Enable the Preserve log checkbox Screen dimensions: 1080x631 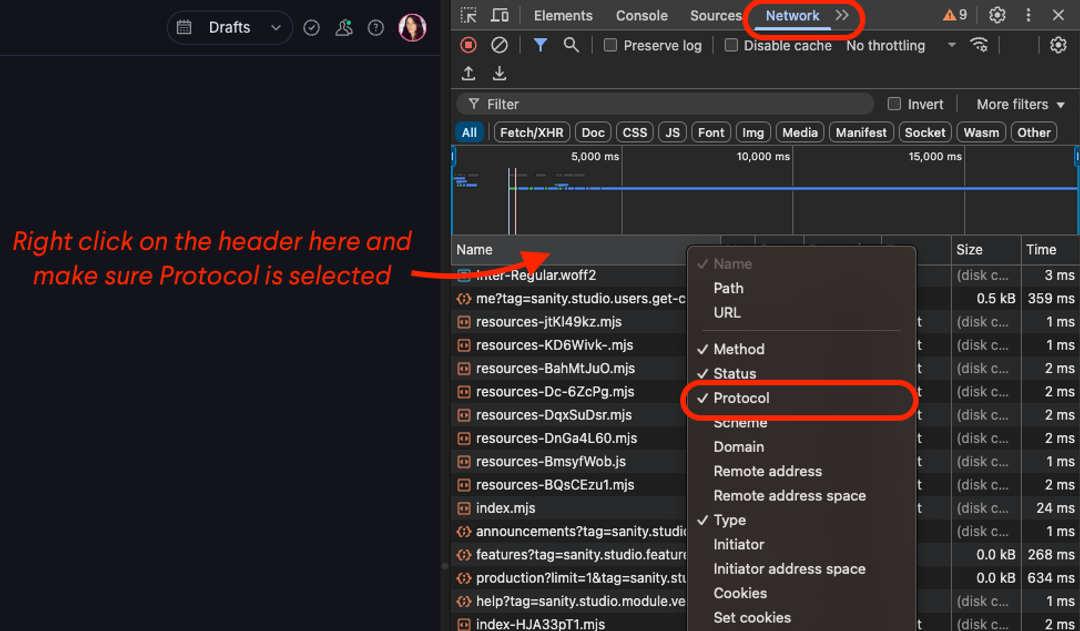tap(609, 45)
